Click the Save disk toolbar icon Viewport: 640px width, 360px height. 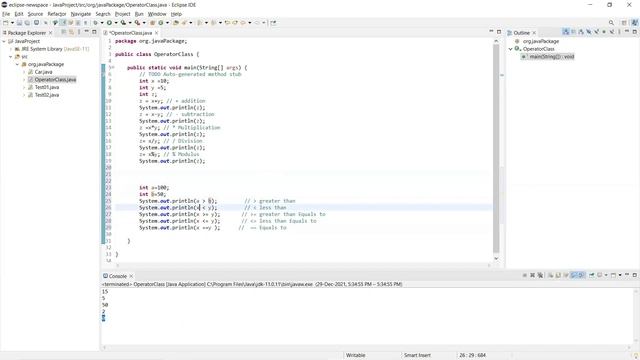coord(19,23)
